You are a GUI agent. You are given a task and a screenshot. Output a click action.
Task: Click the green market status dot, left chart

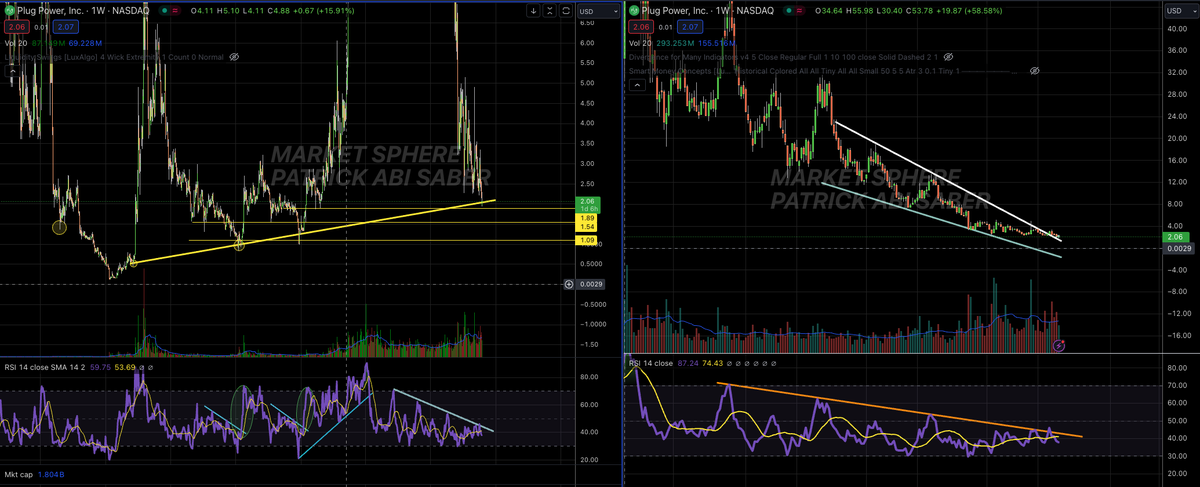point(164,10)
